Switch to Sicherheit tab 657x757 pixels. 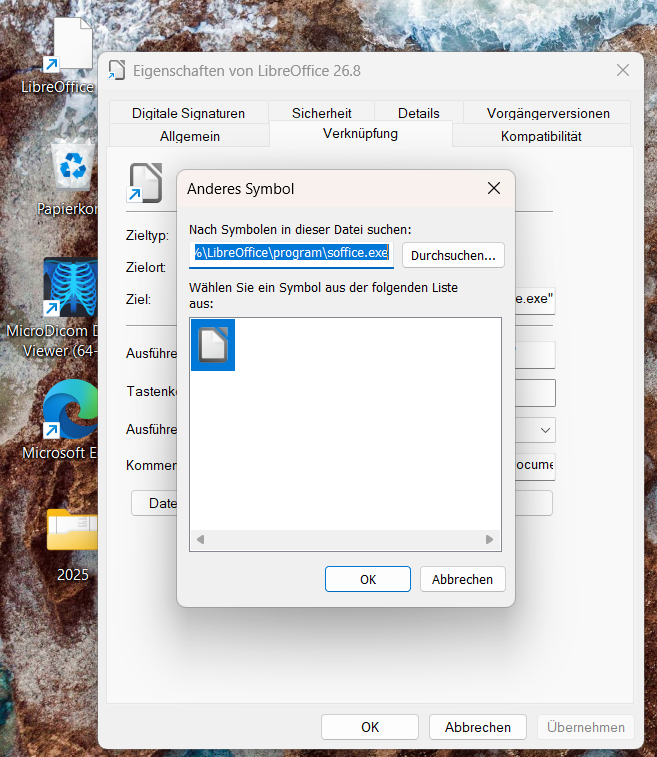coord(322,112)
